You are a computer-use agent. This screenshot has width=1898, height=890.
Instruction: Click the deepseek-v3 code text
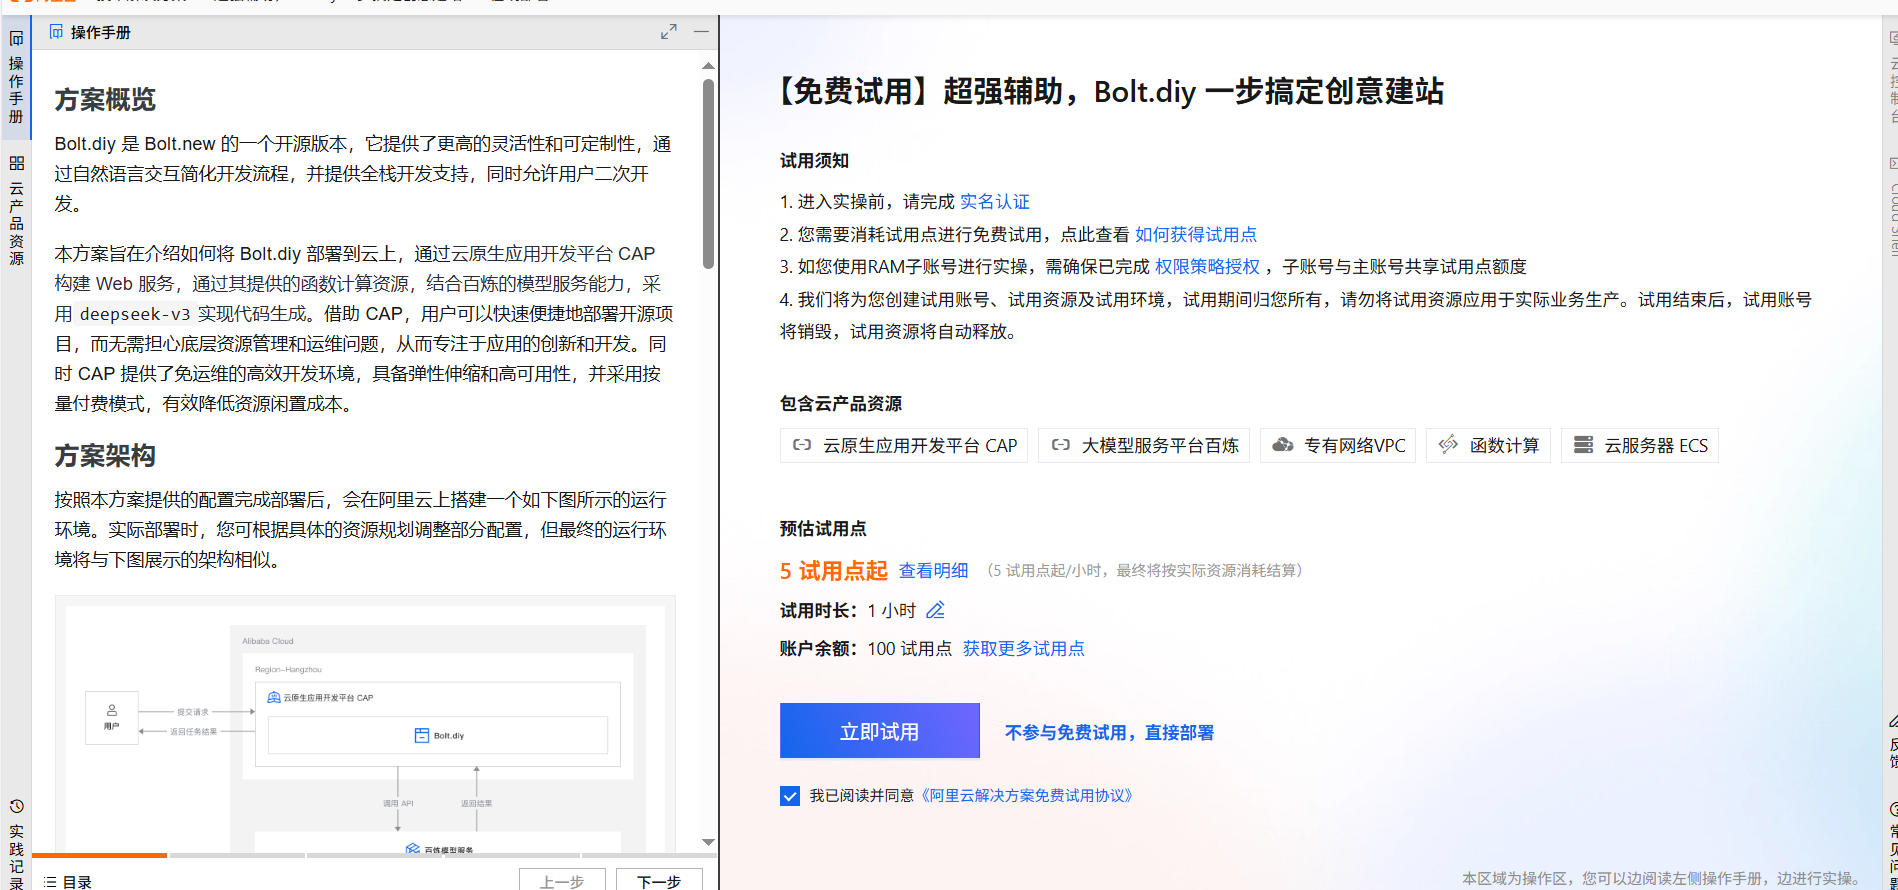(135, 314)
